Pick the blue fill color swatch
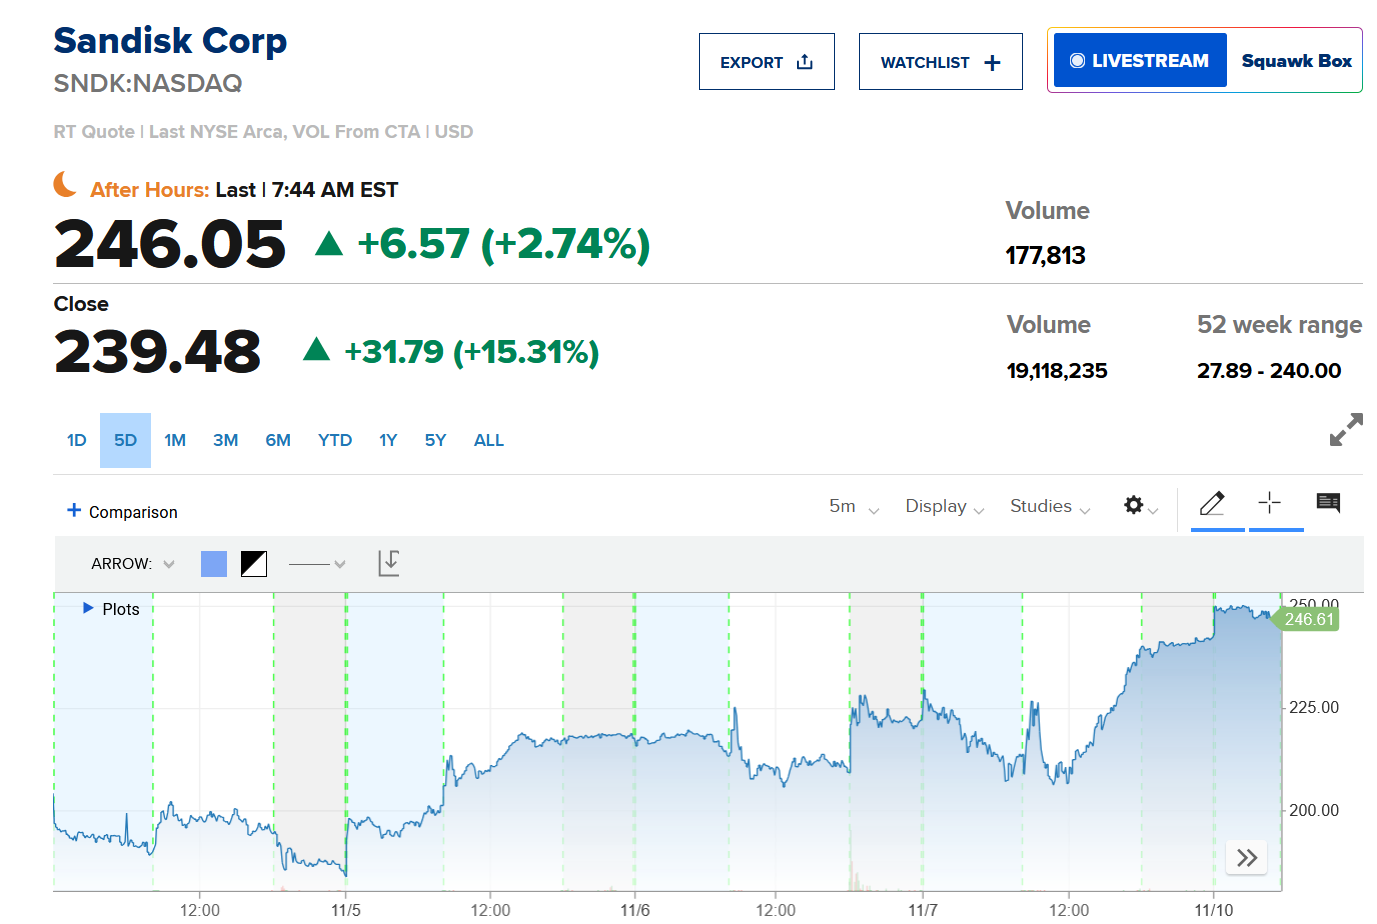Viewport: 1377px width, 924px height. point(214,564)
